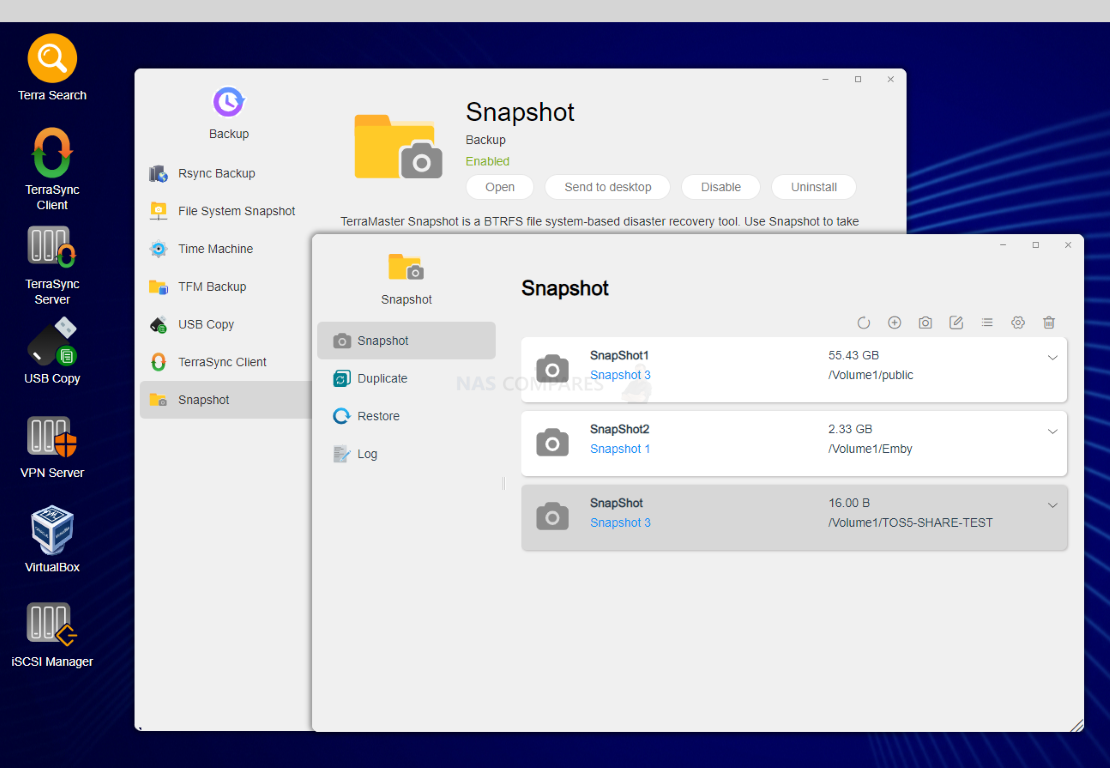Click the Enabled status text
The image size is (1110, 768).
(x=487, y=161)
